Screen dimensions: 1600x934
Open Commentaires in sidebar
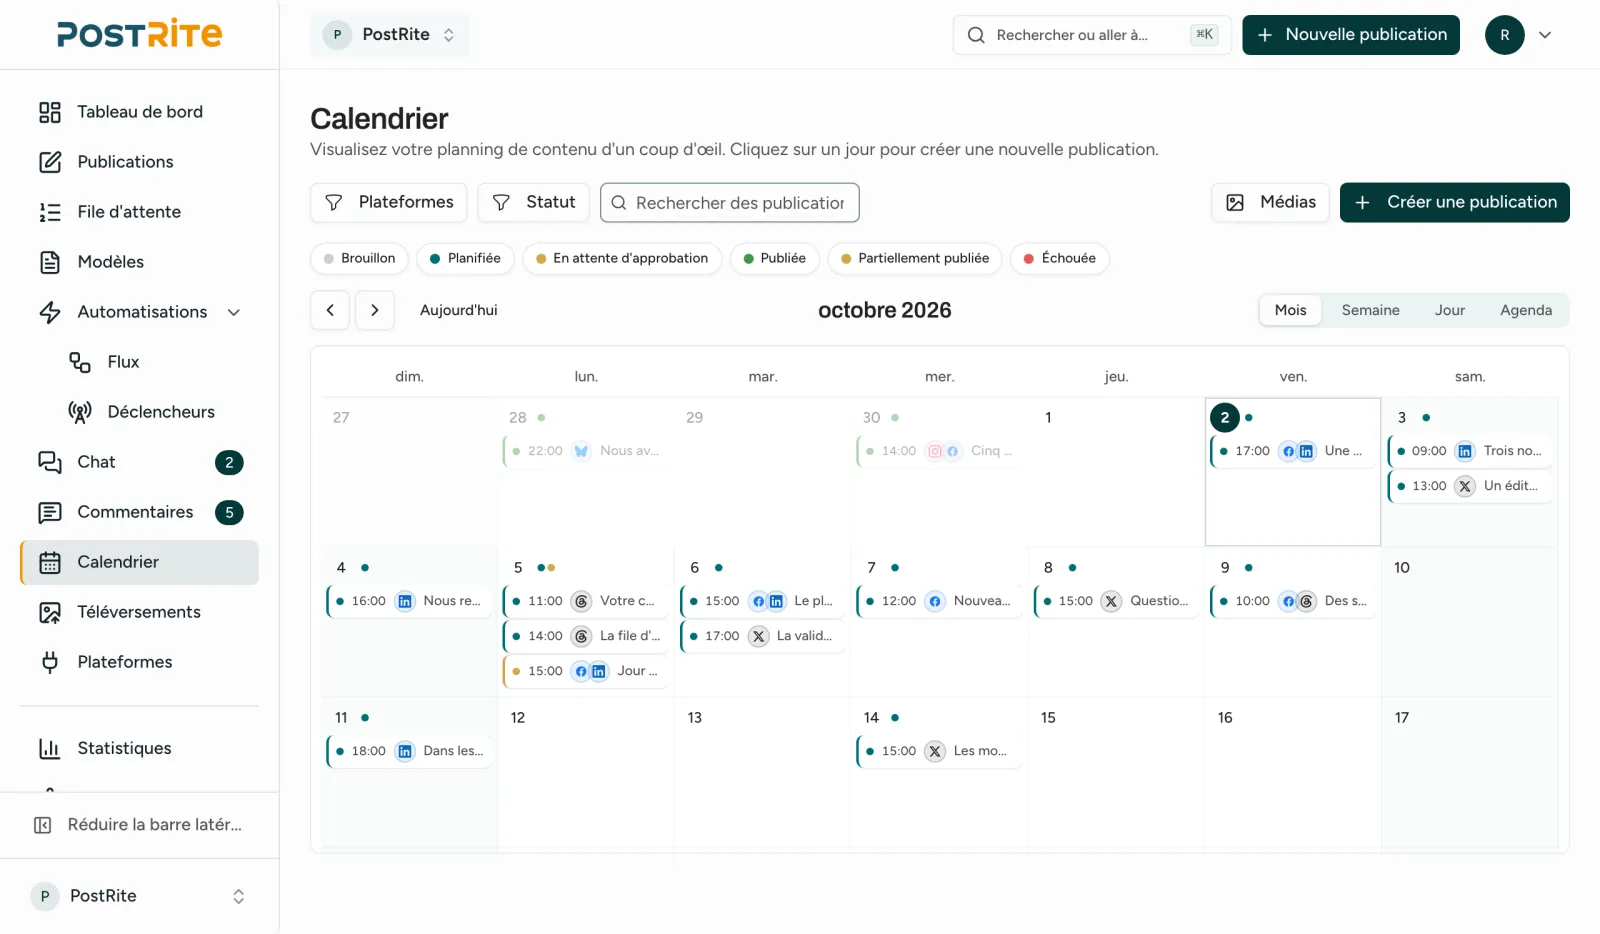click(139, 512)
